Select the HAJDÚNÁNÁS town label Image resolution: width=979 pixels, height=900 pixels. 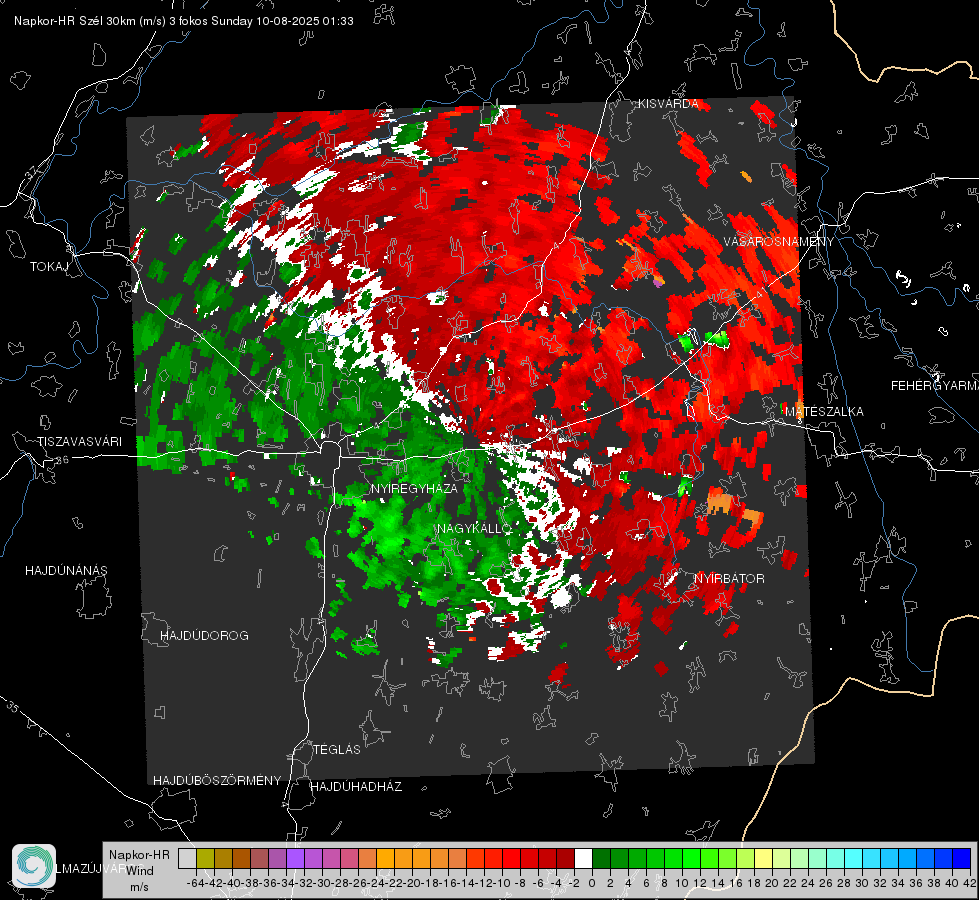(x=66, y=570)
